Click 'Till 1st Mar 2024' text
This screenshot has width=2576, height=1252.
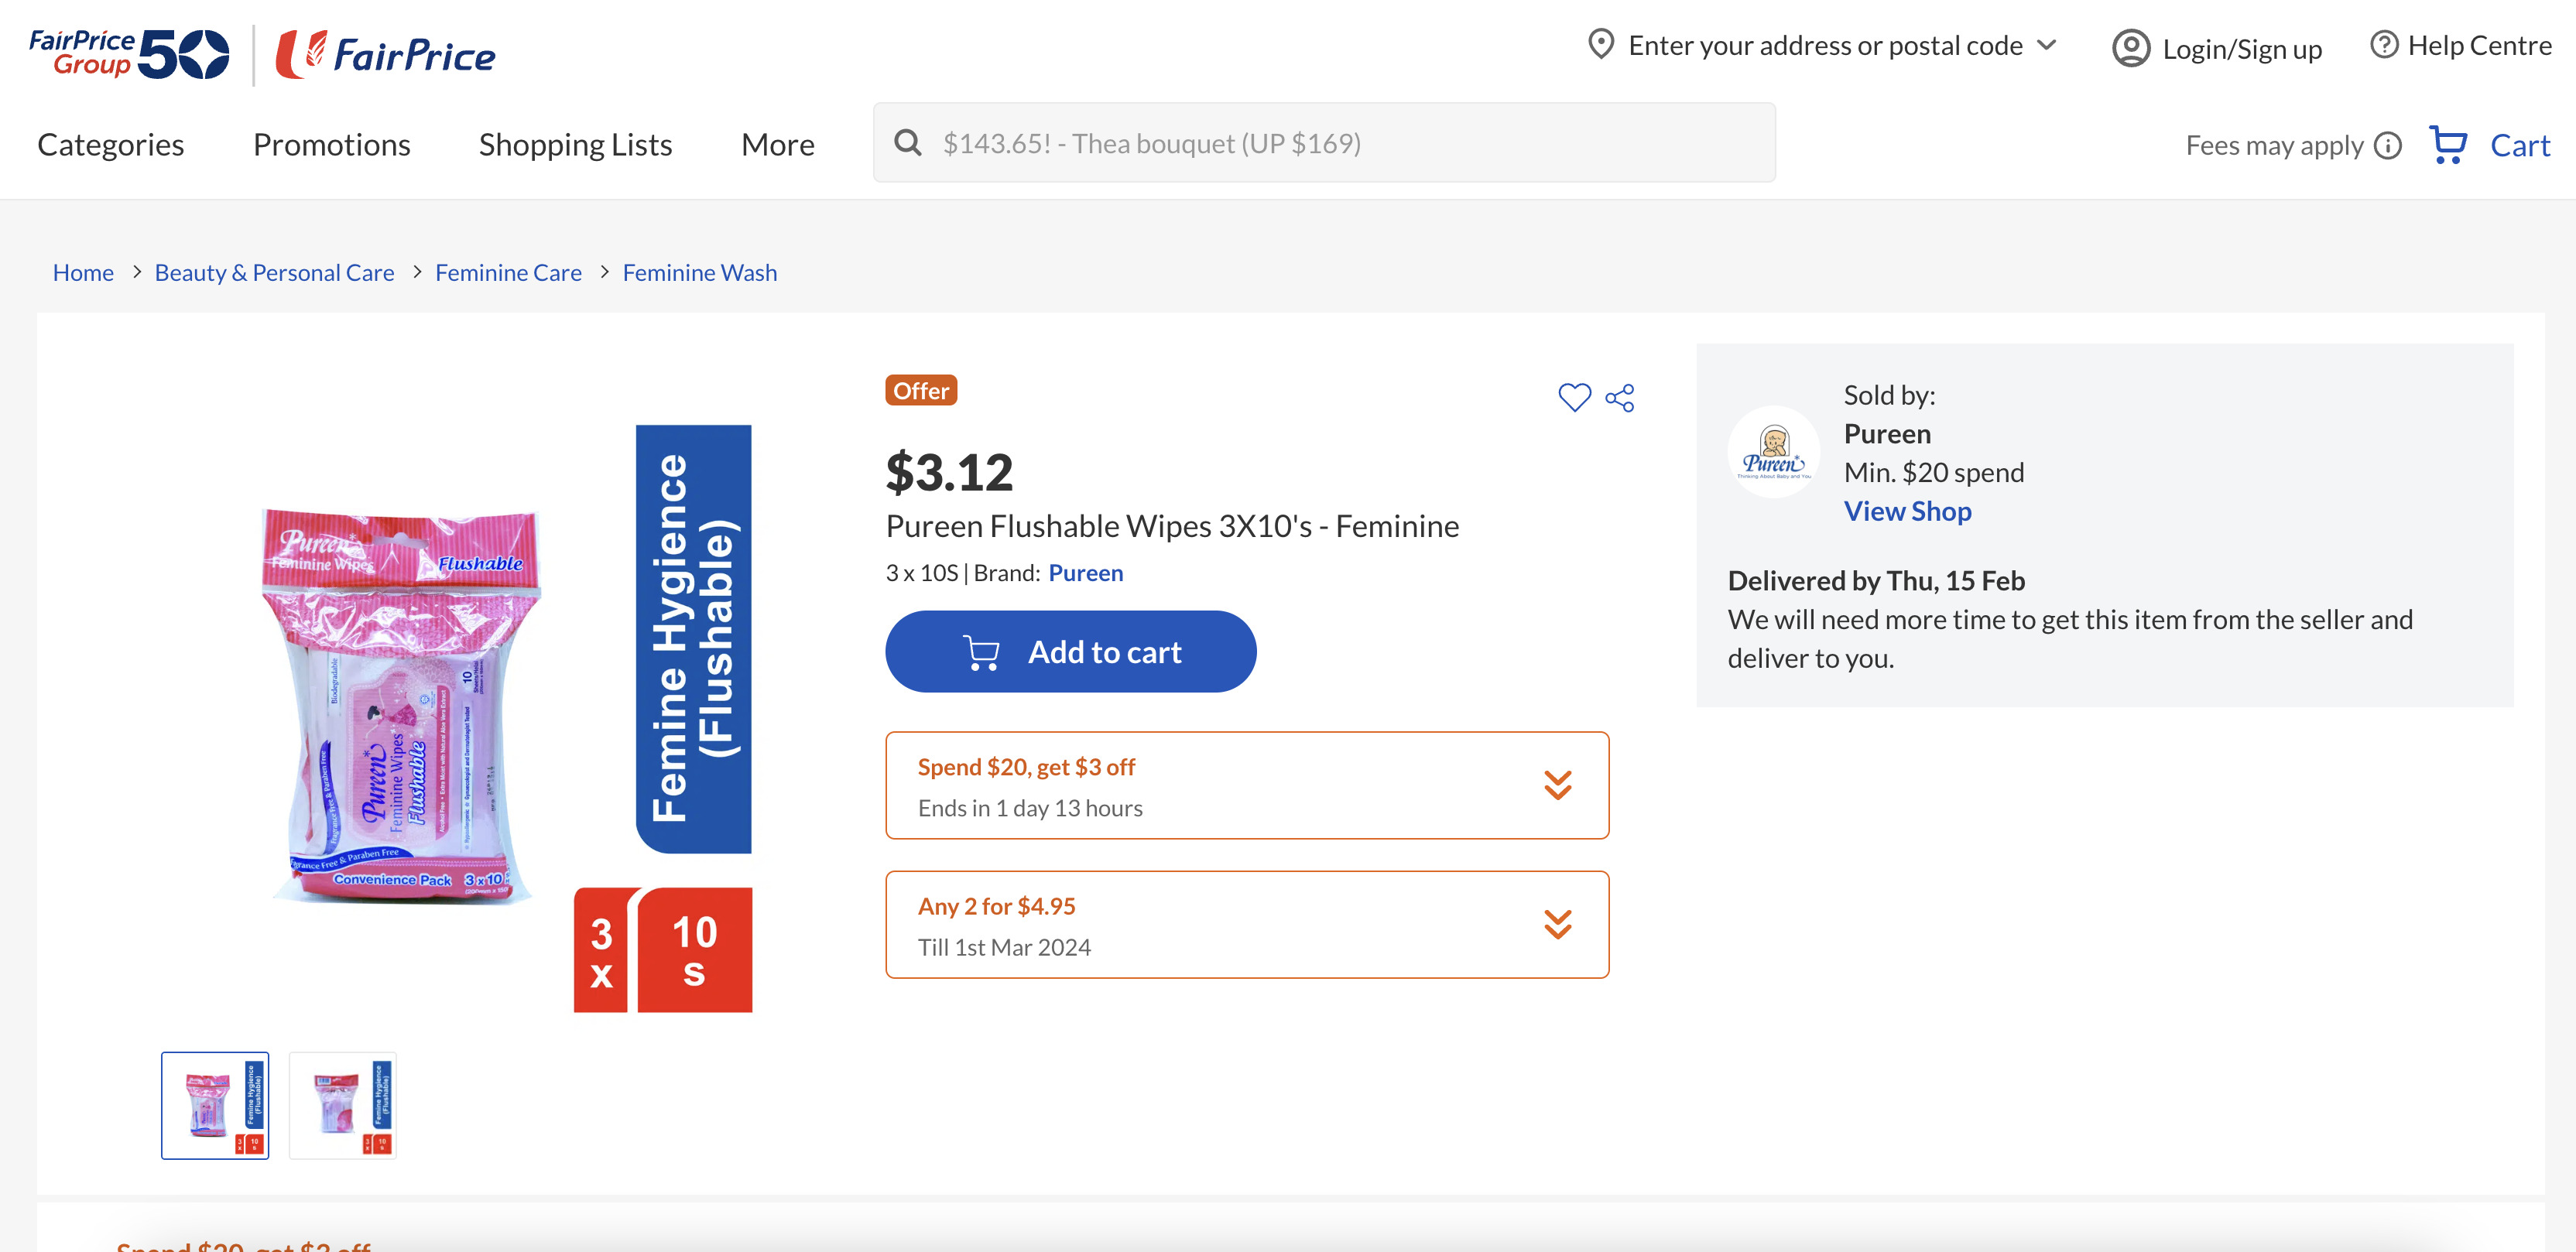pos(1004,946)
